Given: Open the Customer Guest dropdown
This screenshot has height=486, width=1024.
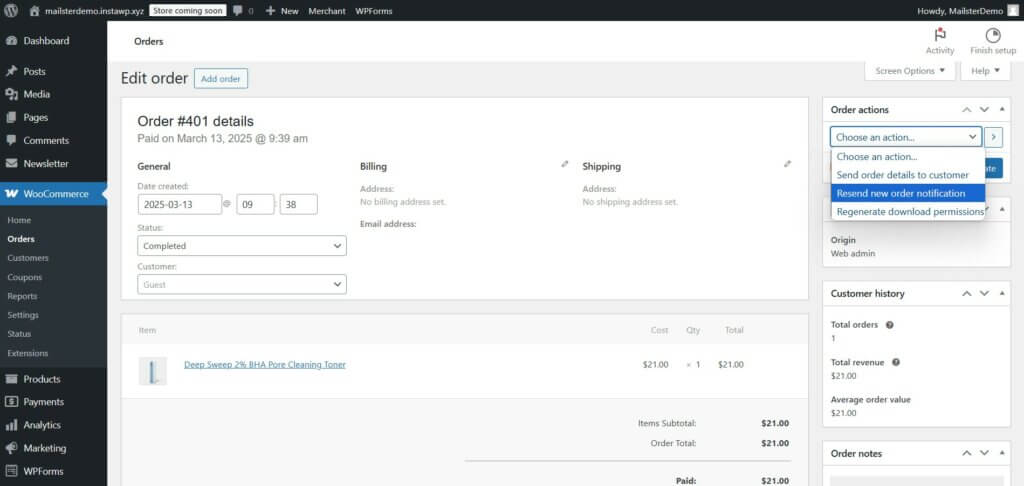Looking at the screenshot, I should (x=242, y=285).
